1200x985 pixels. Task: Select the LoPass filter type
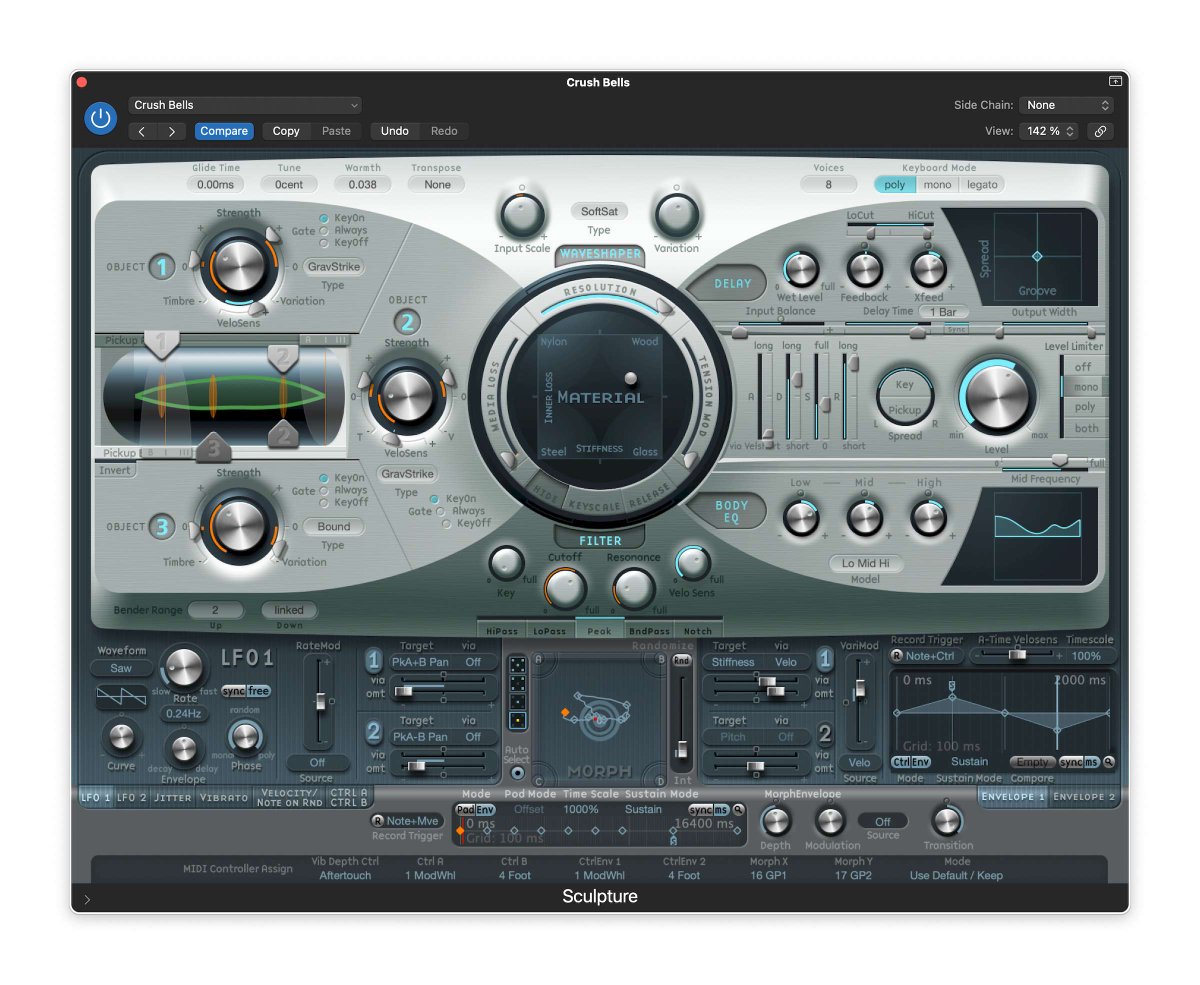[x=551, y=631]
